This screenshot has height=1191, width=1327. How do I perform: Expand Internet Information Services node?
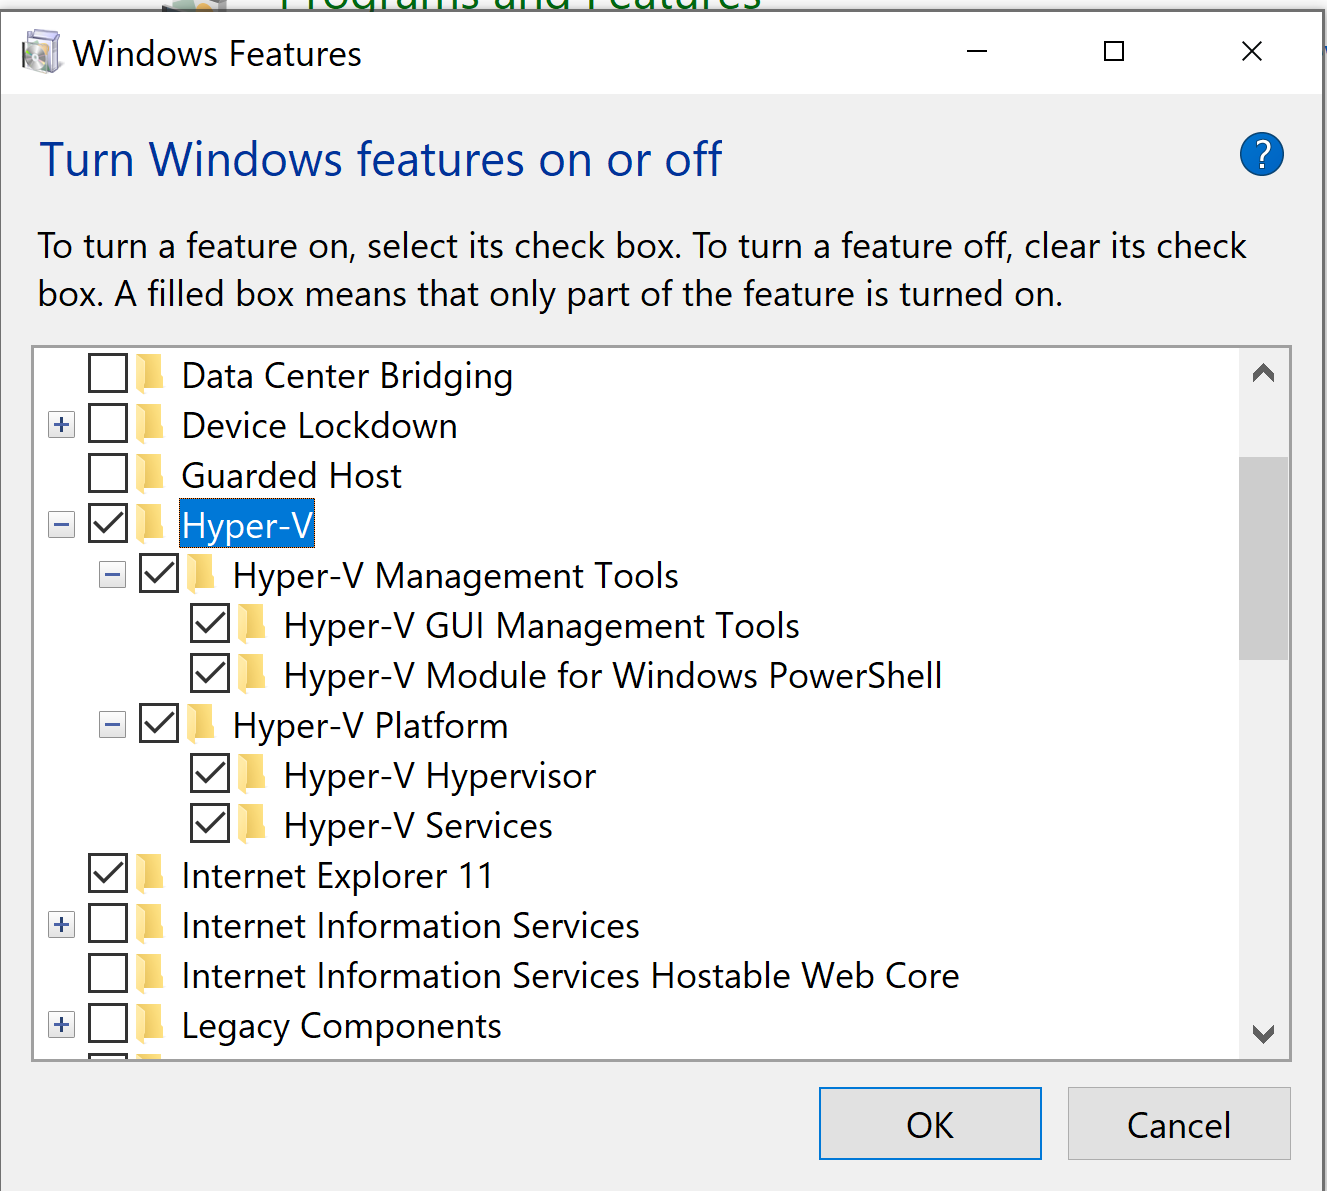click(62, 925)
